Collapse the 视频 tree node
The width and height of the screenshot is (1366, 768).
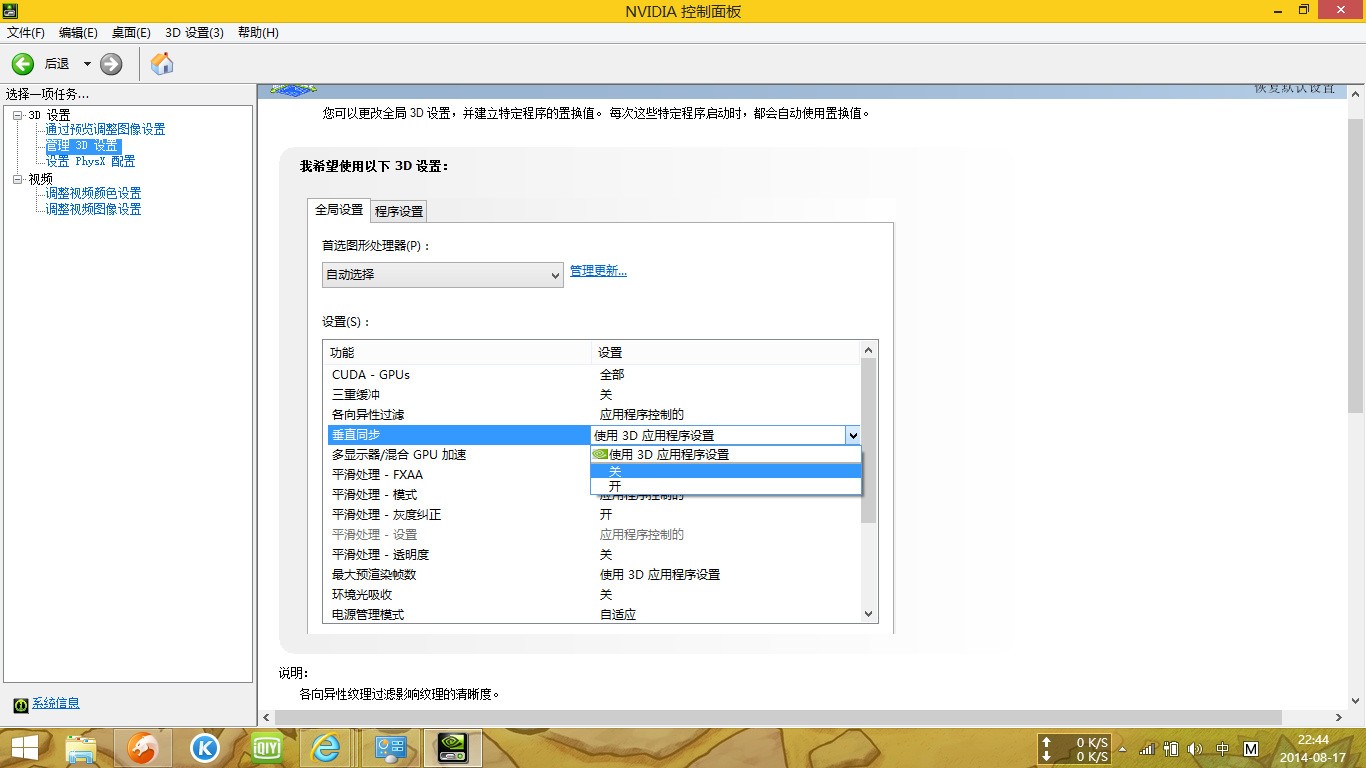click(x=17, y=180)
